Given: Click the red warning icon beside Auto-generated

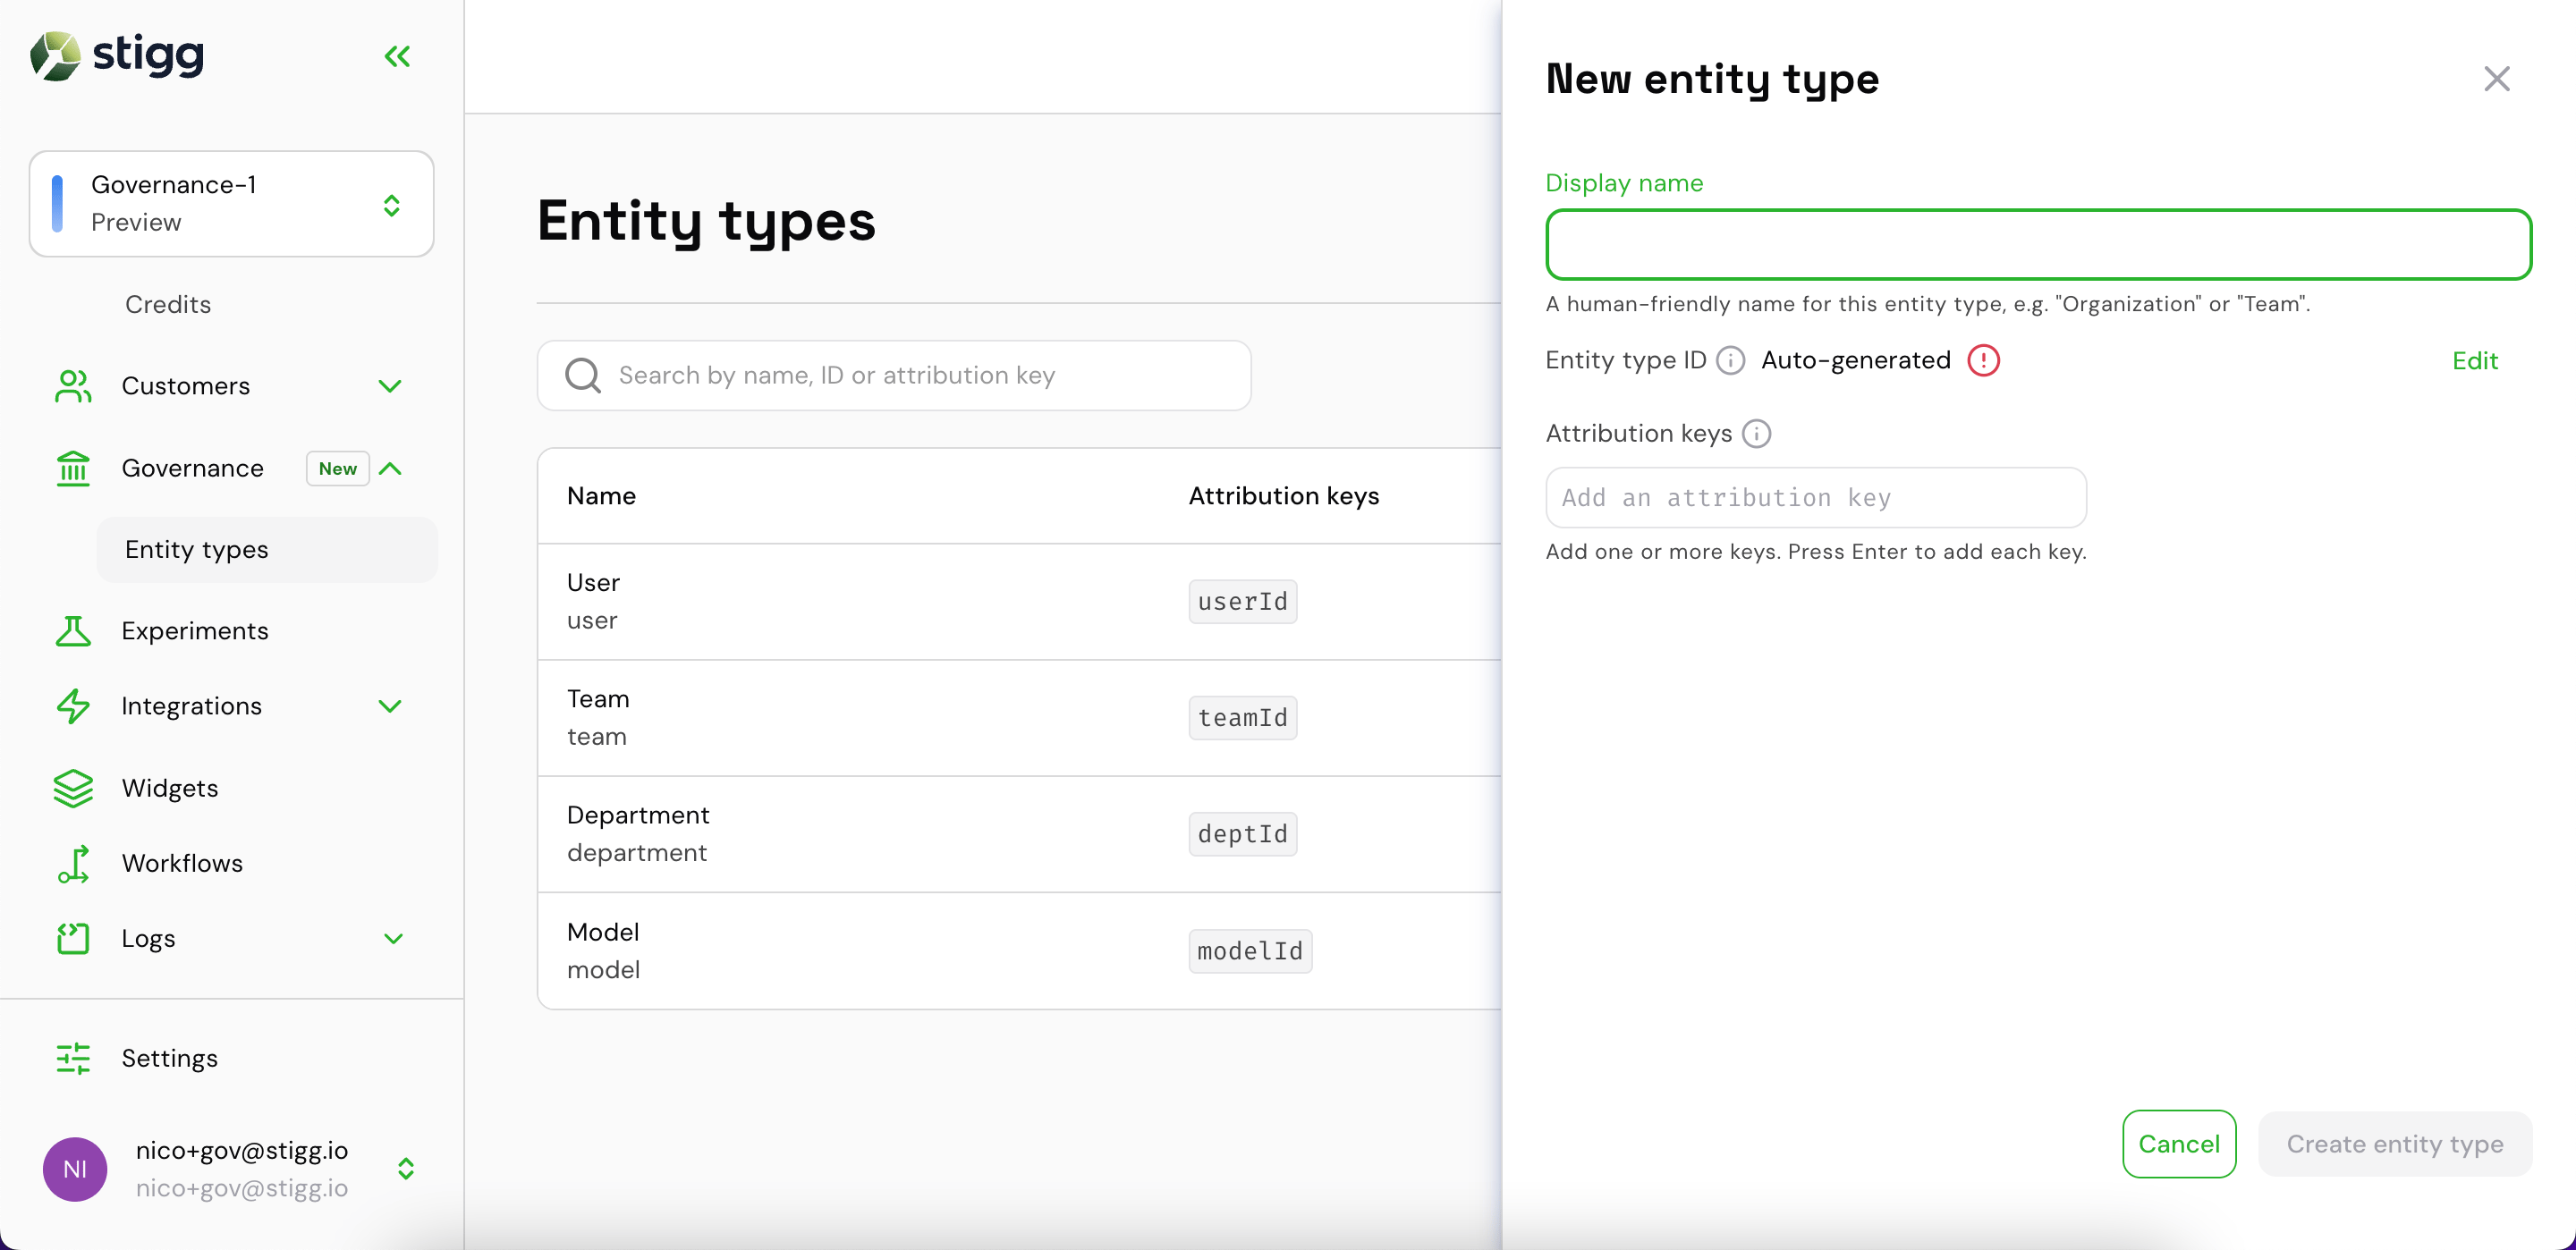Looking at the screenshot, I should click(1983, 360).
